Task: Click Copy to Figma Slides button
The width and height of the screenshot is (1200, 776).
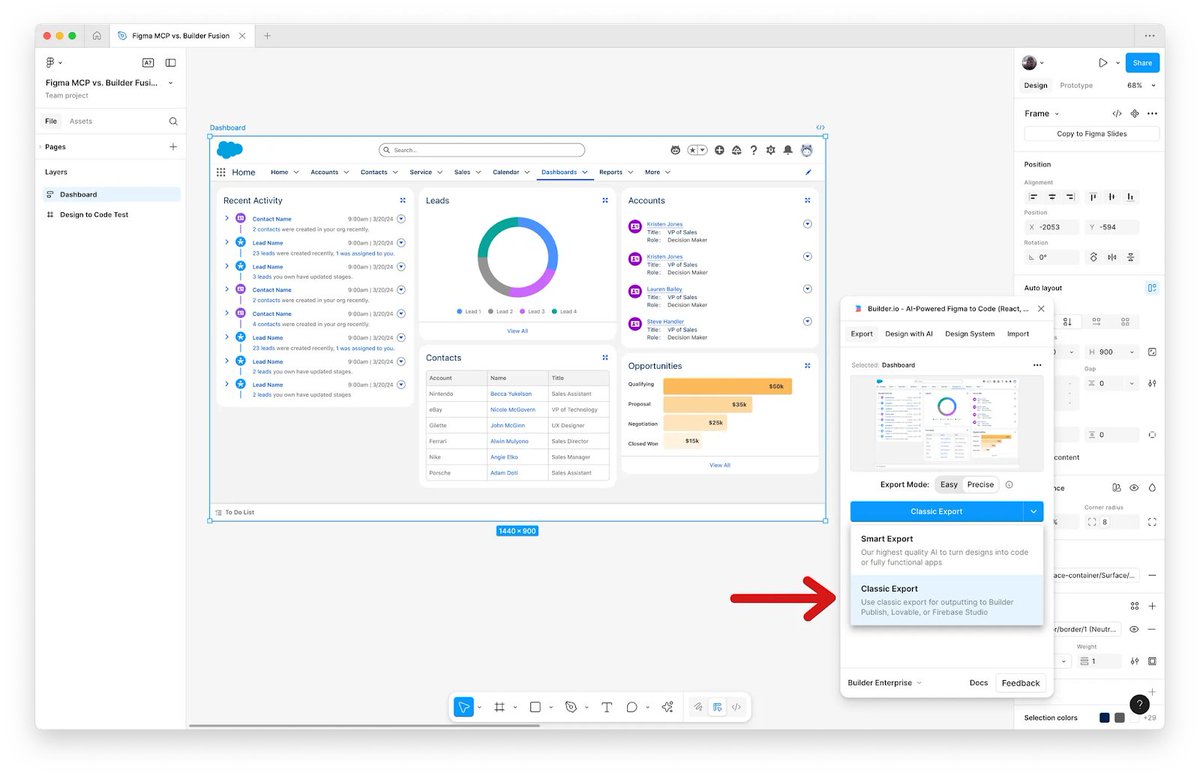Action: click(1092, 134)
